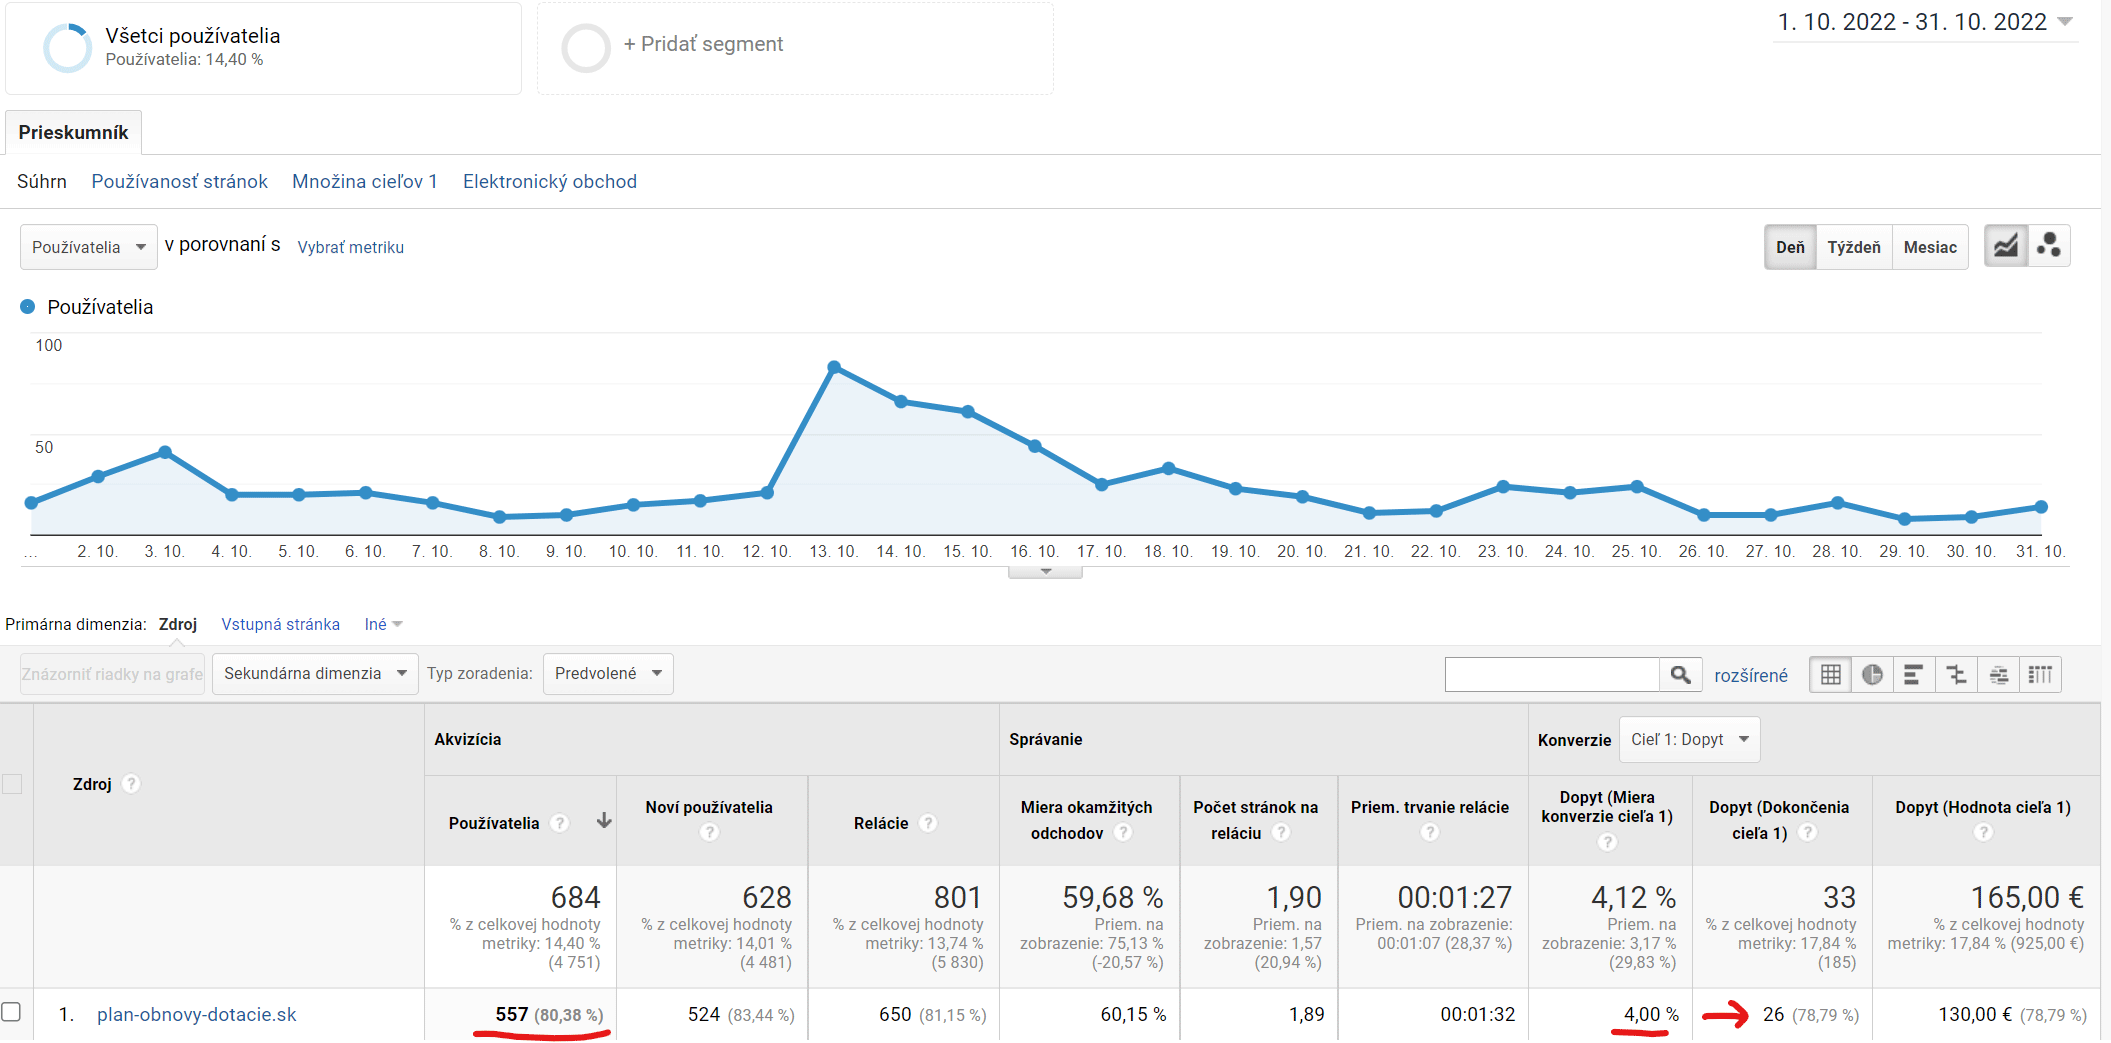Open the date range picker
Viewport: 2111px width, 1043px height.
[1925, 22]
